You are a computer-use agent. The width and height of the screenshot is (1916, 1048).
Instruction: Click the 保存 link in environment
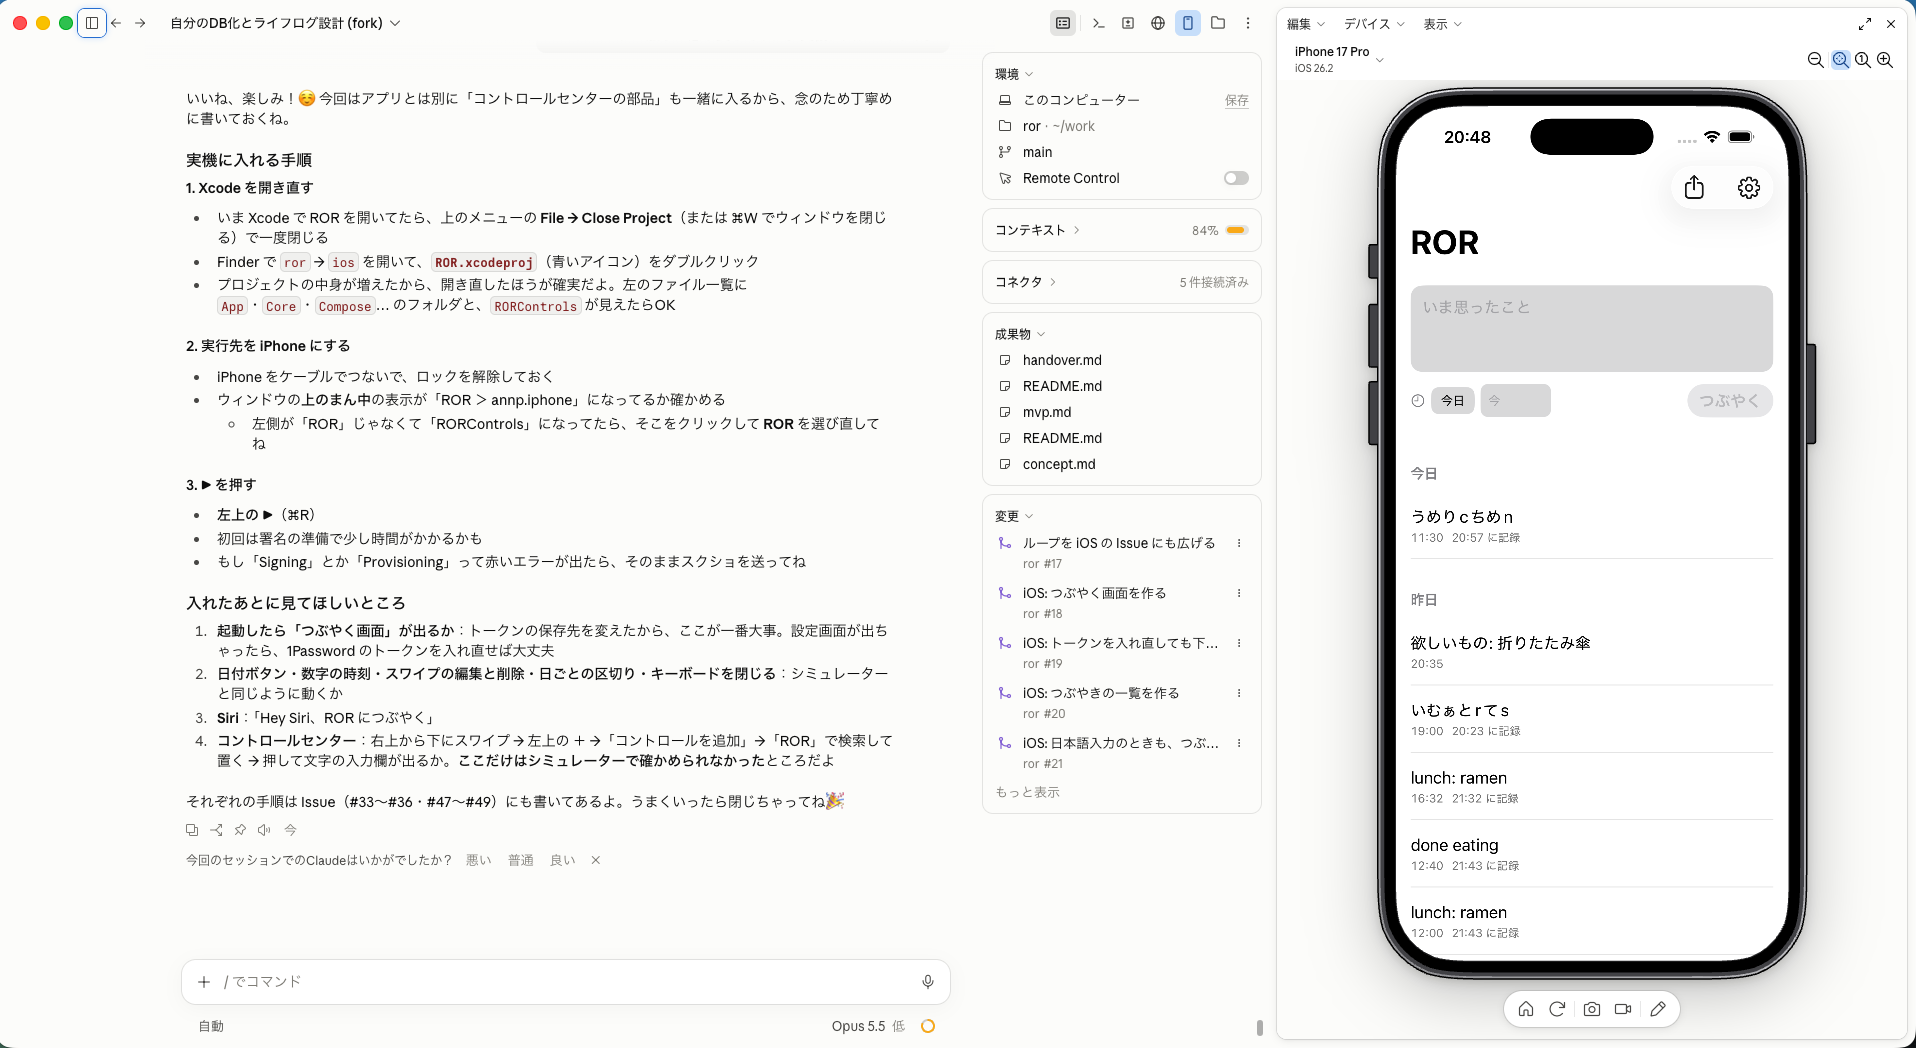point(1237,100)
